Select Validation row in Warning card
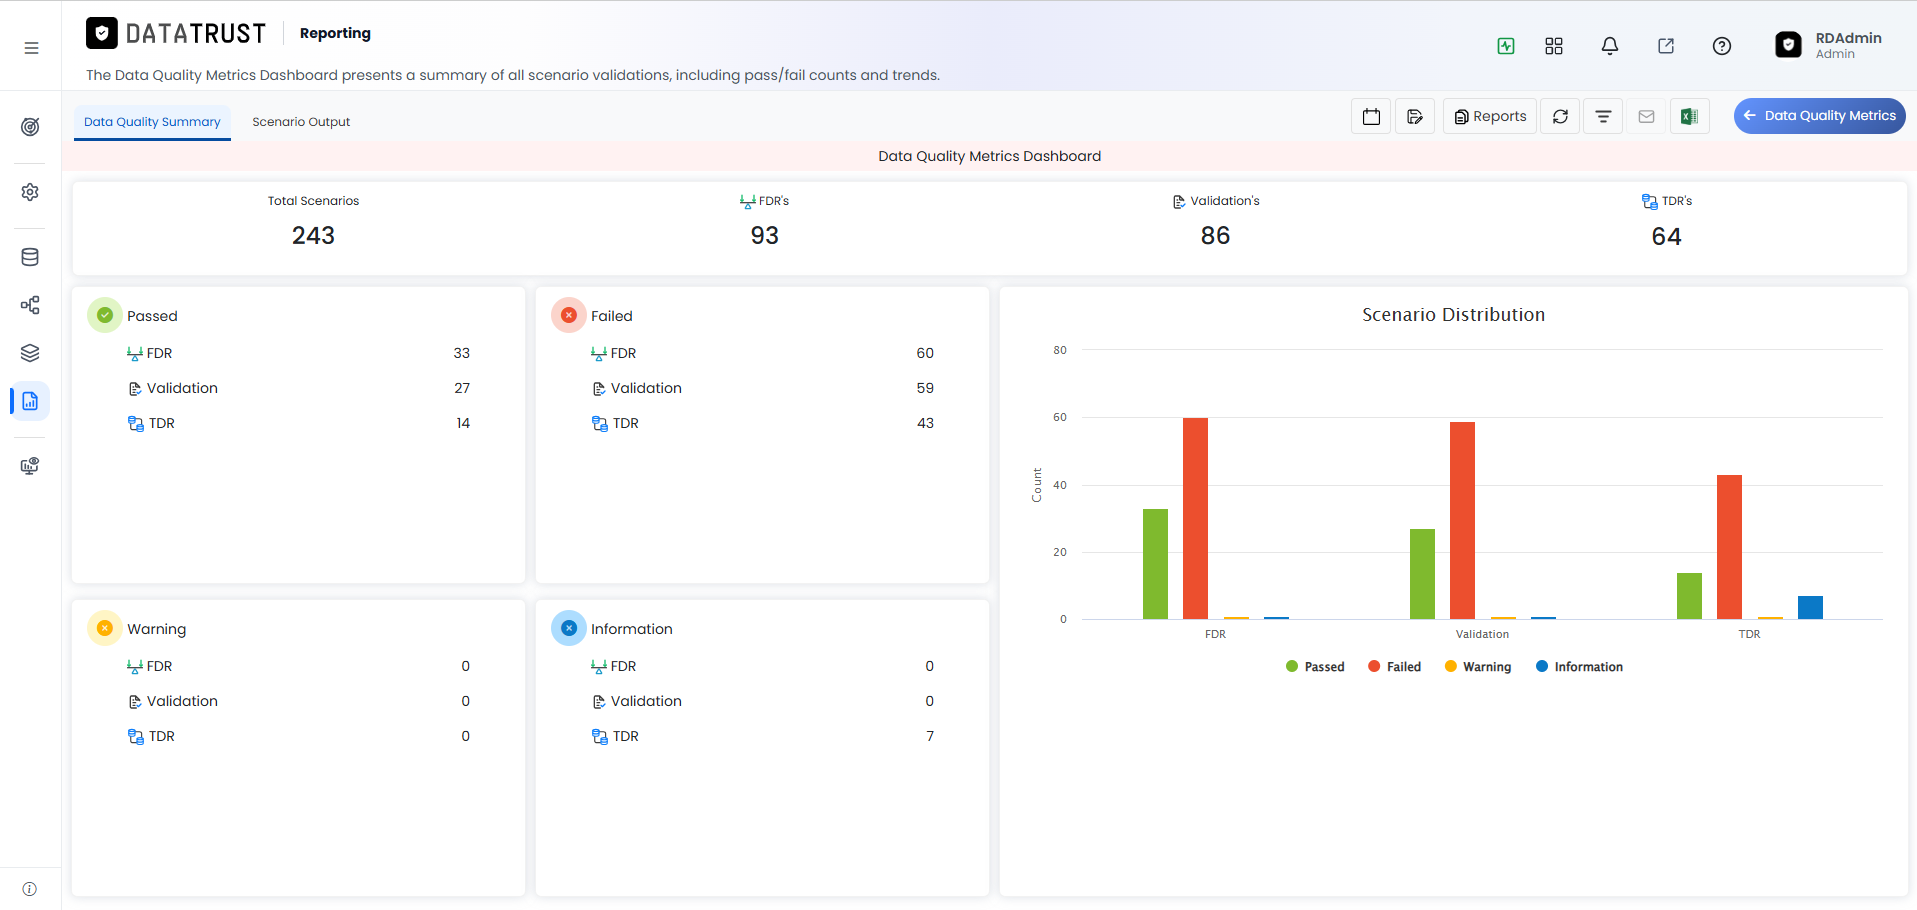The width and height of the screenshot is (1917, 910). pos(298,701)
